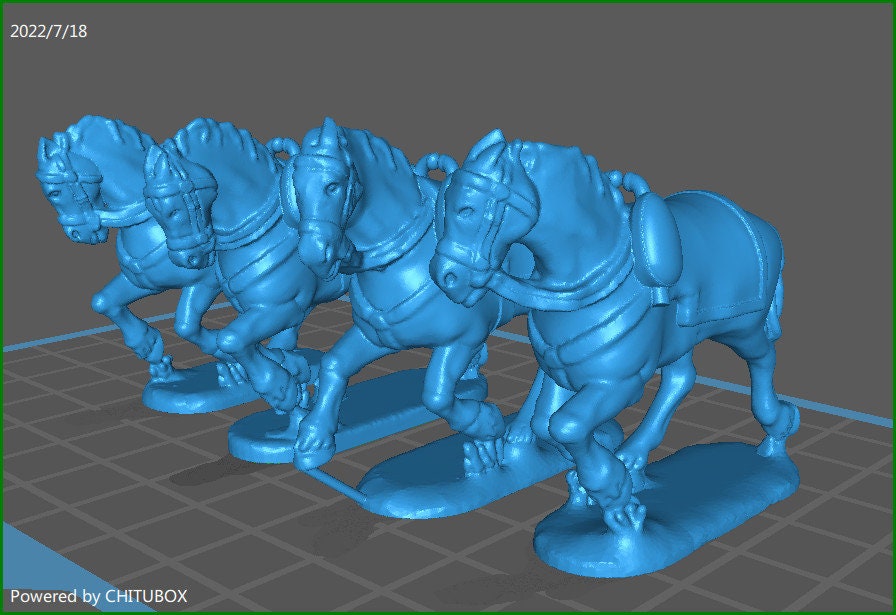Click the oval base under the front-right horse
This screenshot has height=615, width=896.
[680, 520]
